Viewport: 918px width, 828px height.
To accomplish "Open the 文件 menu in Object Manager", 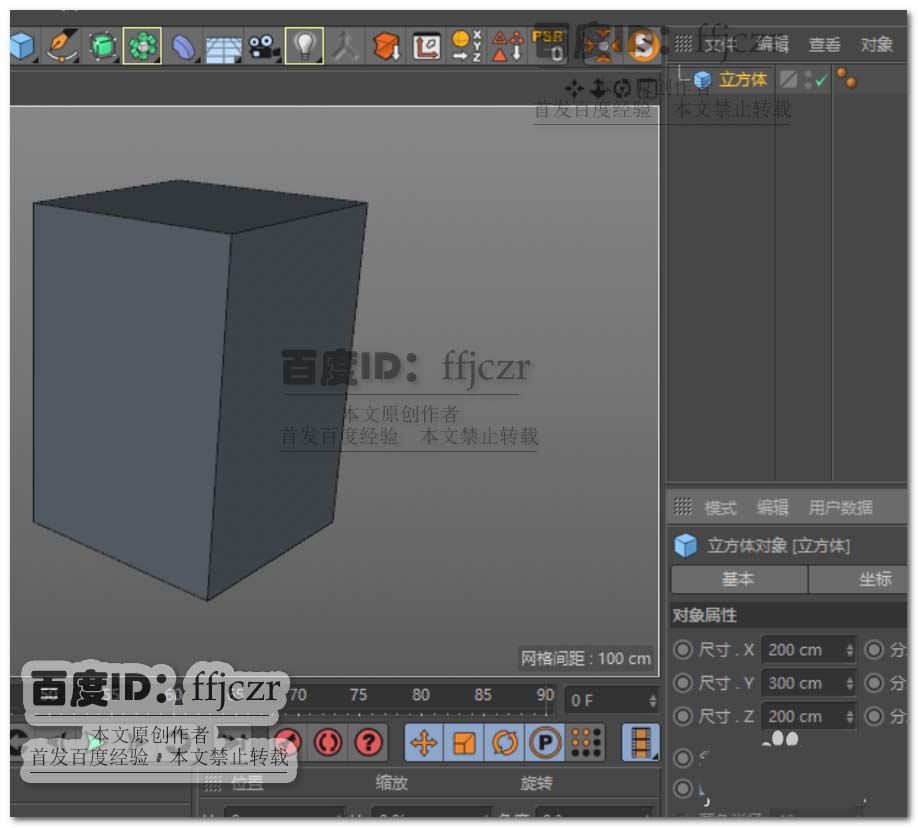I will [x=720, y=45].
